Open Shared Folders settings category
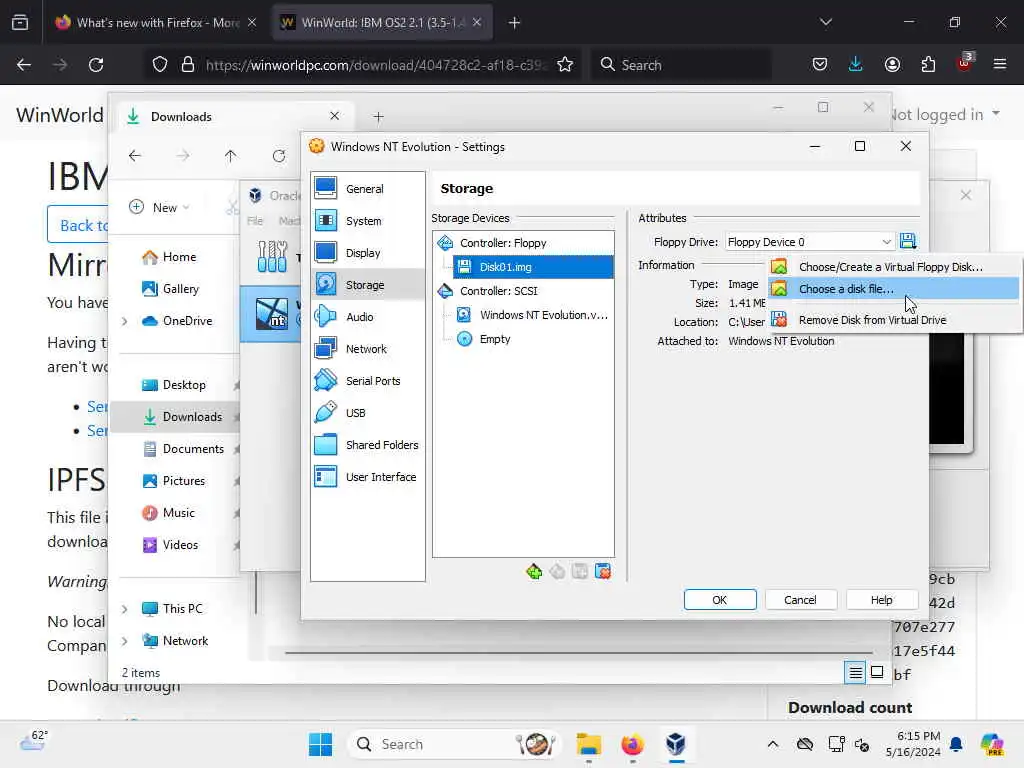 367,445
